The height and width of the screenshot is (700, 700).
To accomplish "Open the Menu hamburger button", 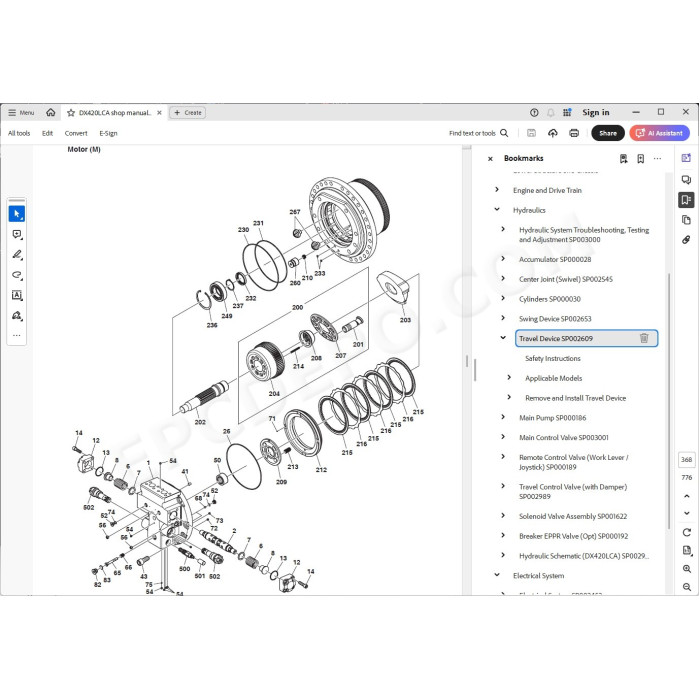I will (x=21, y=112).
